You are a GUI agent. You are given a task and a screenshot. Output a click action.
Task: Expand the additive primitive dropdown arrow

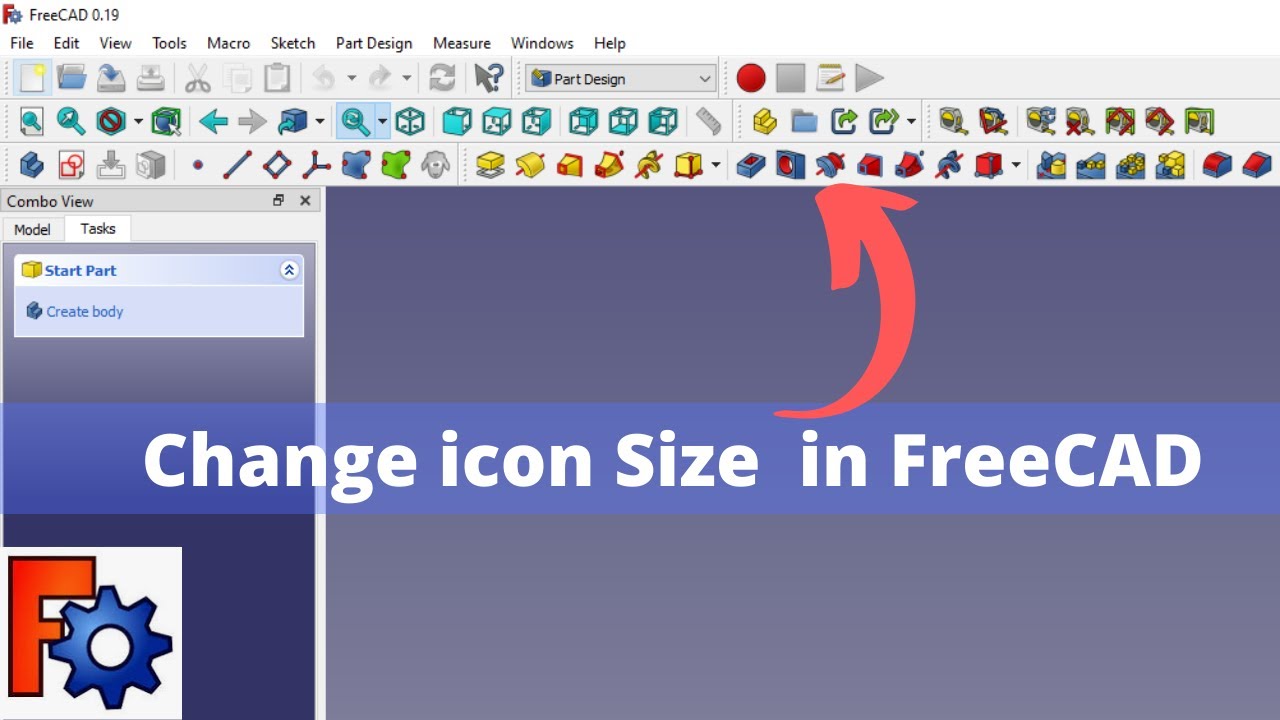(x=716, y=164)
